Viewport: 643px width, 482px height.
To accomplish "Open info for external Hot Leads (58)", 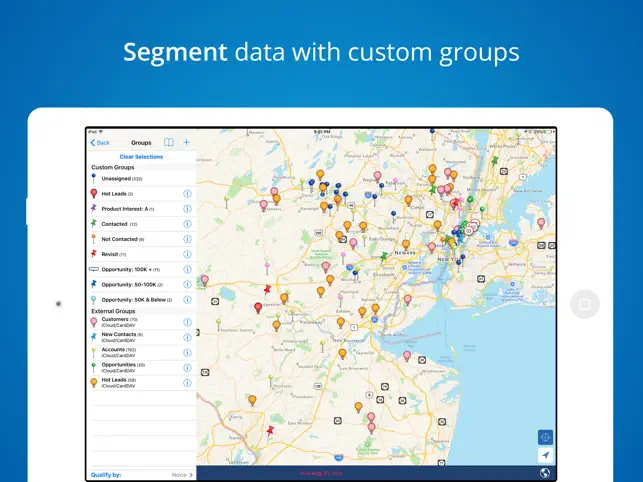I will coord(187,383).
